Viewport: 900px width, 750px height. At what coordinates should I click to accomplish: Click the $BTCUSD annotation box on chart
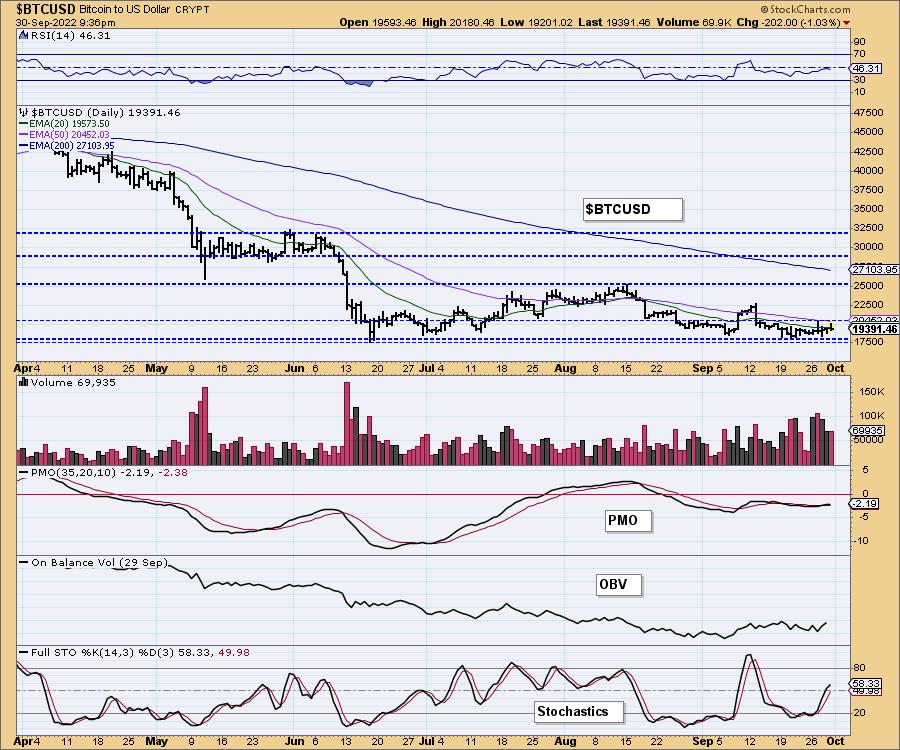[633, 209]
